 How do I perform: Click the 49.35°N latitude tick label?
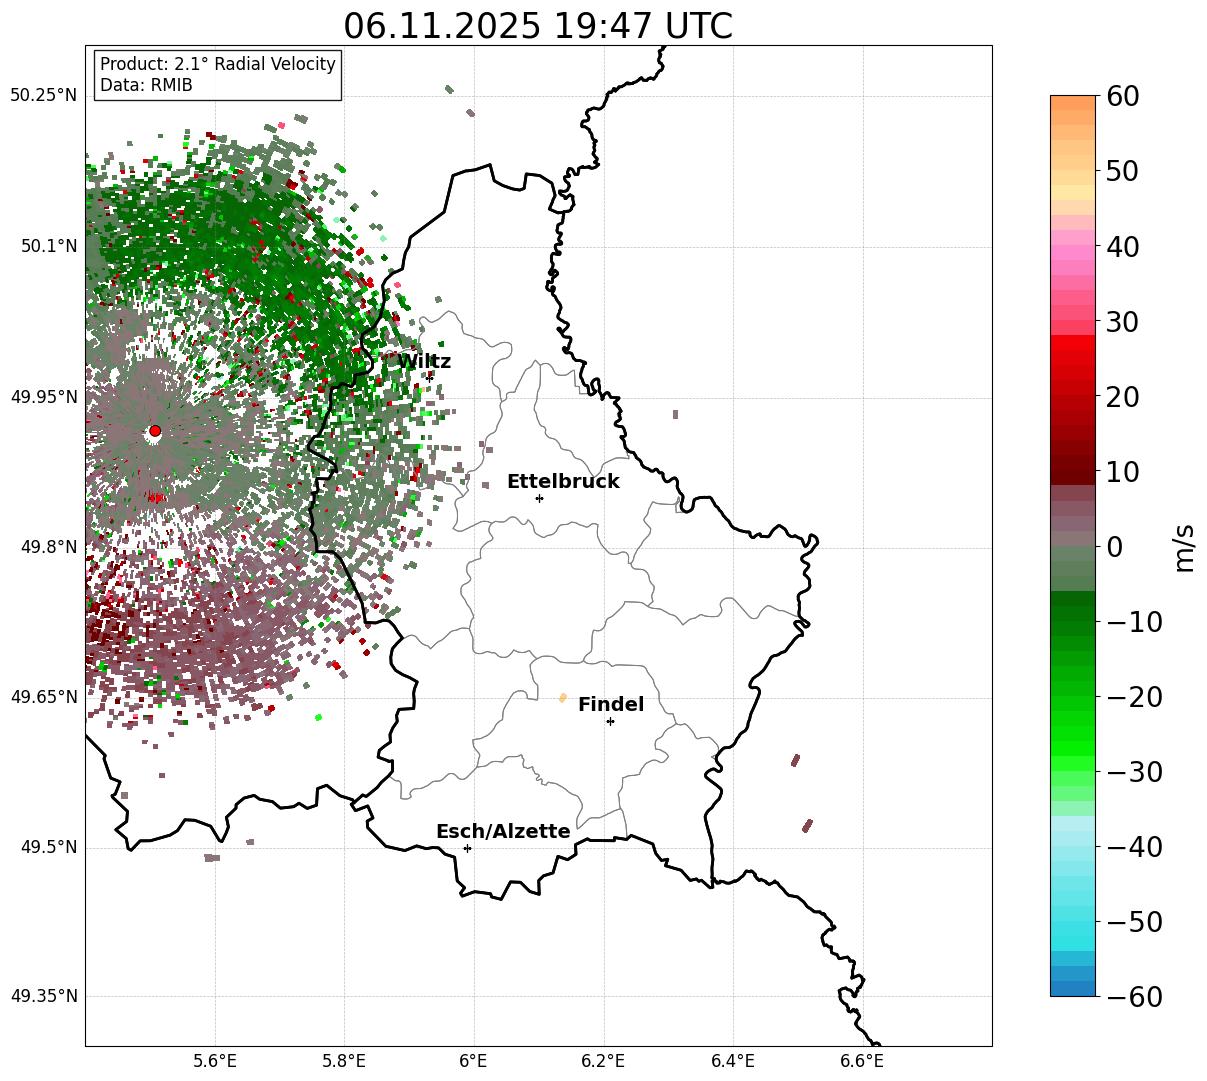point(43,996)
